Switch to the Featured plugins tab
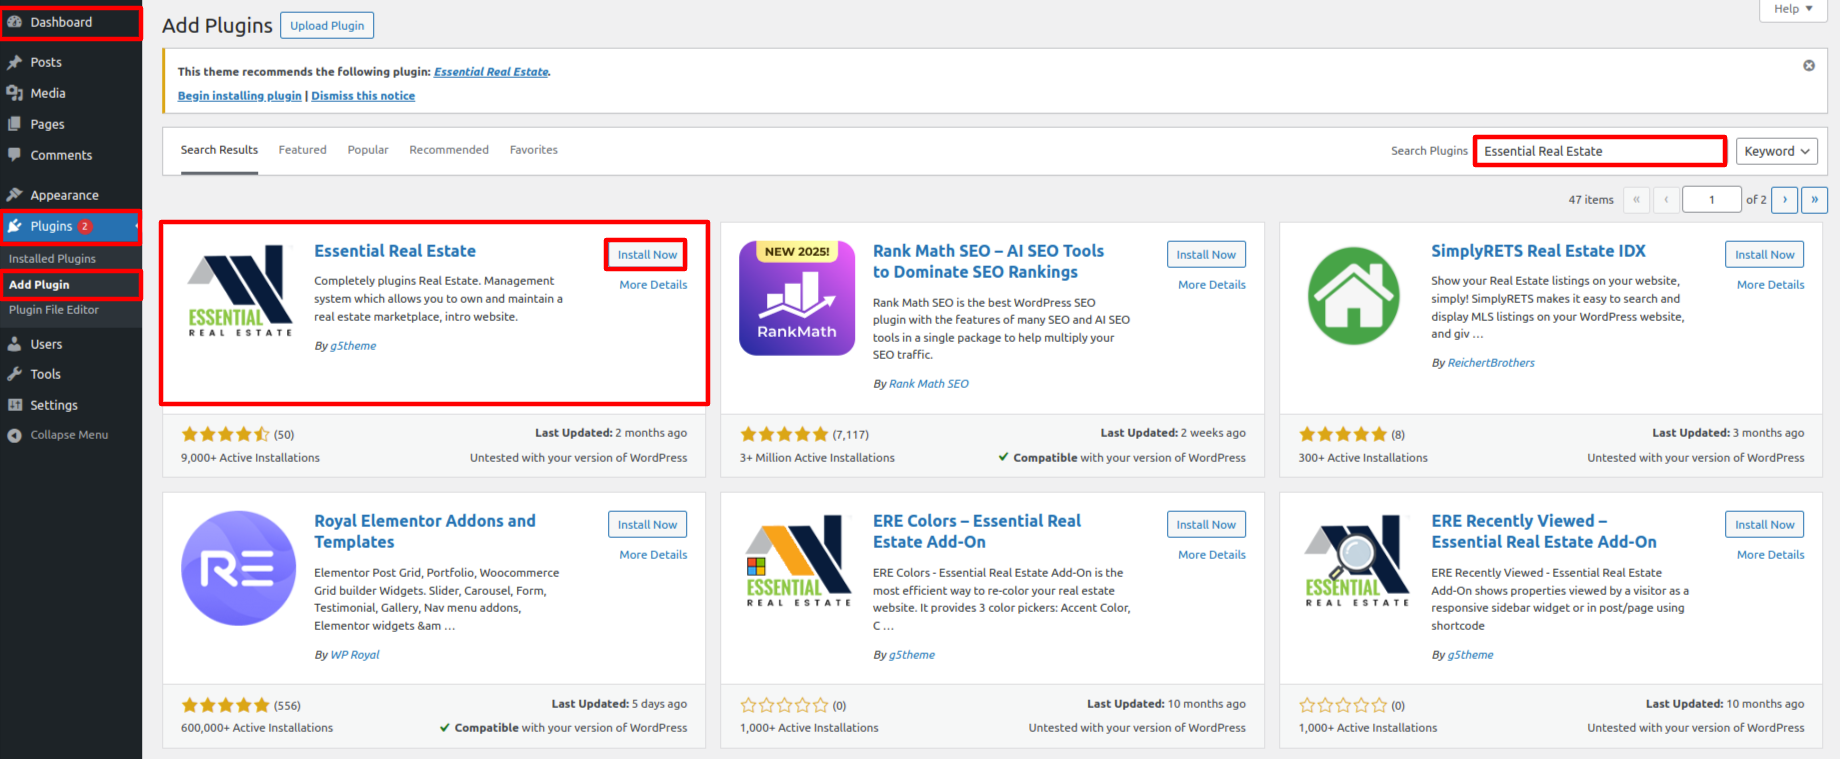The width and height of the screenshot is (1840, 759). [302, 150]
